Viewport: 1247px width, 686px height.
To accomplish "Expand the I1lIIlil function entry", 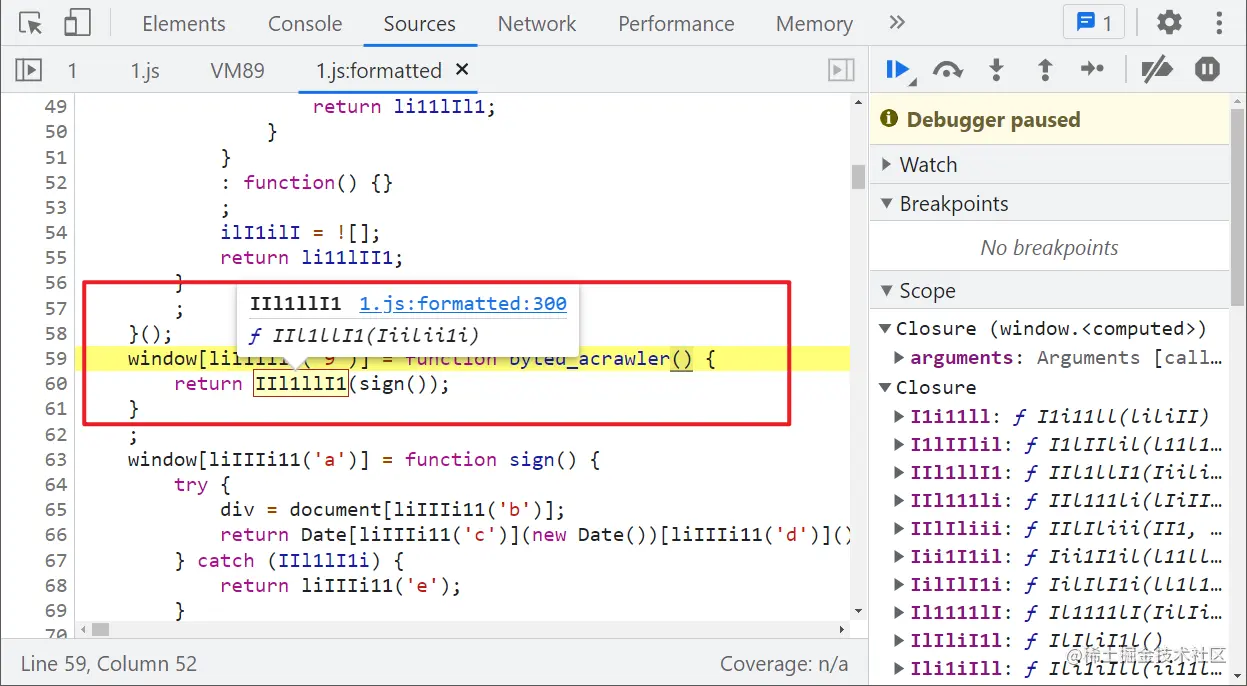I will (x=900, y=444).
